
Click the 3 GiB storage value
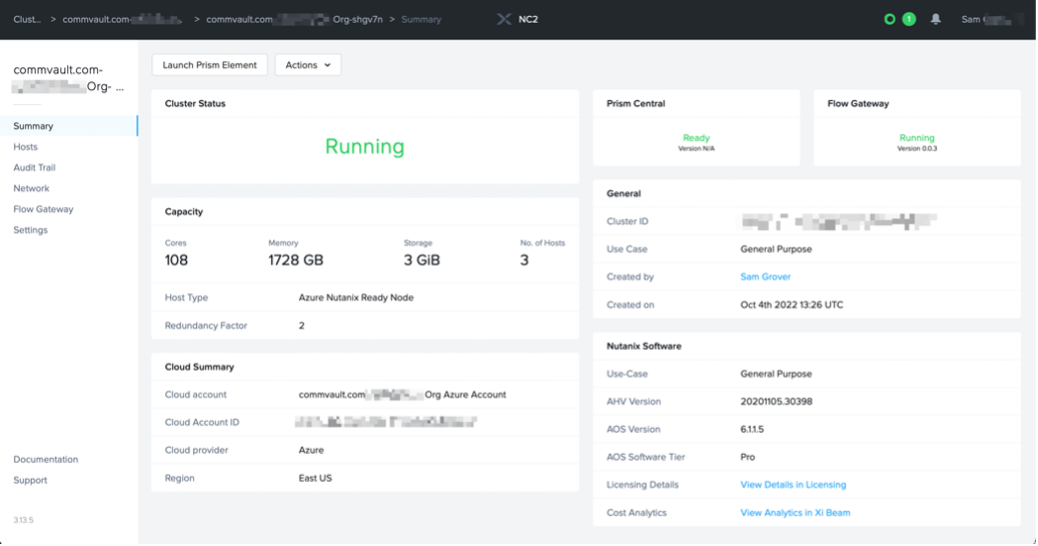tap(422, 260)
